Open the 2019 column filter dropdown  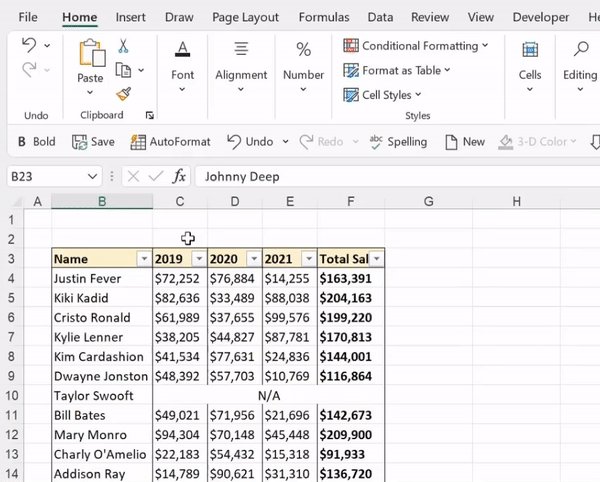point(199,259)
